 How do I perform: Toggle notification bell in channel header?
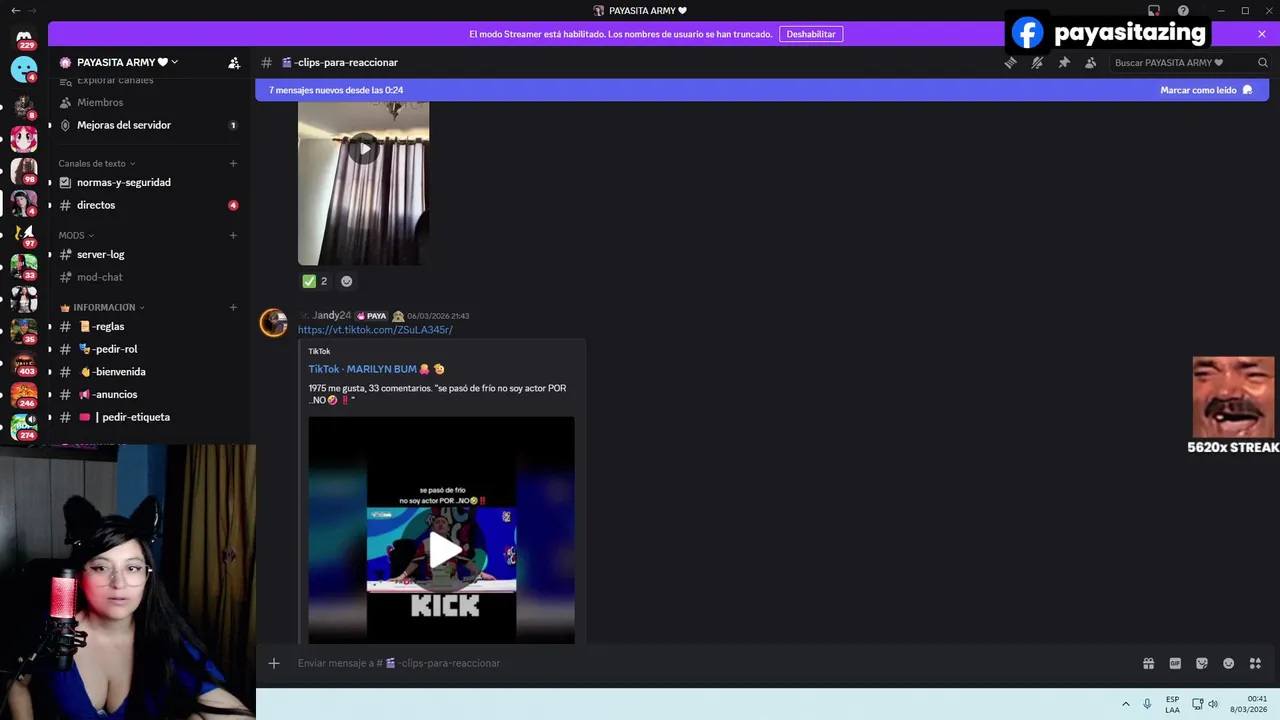[1037, 62]
